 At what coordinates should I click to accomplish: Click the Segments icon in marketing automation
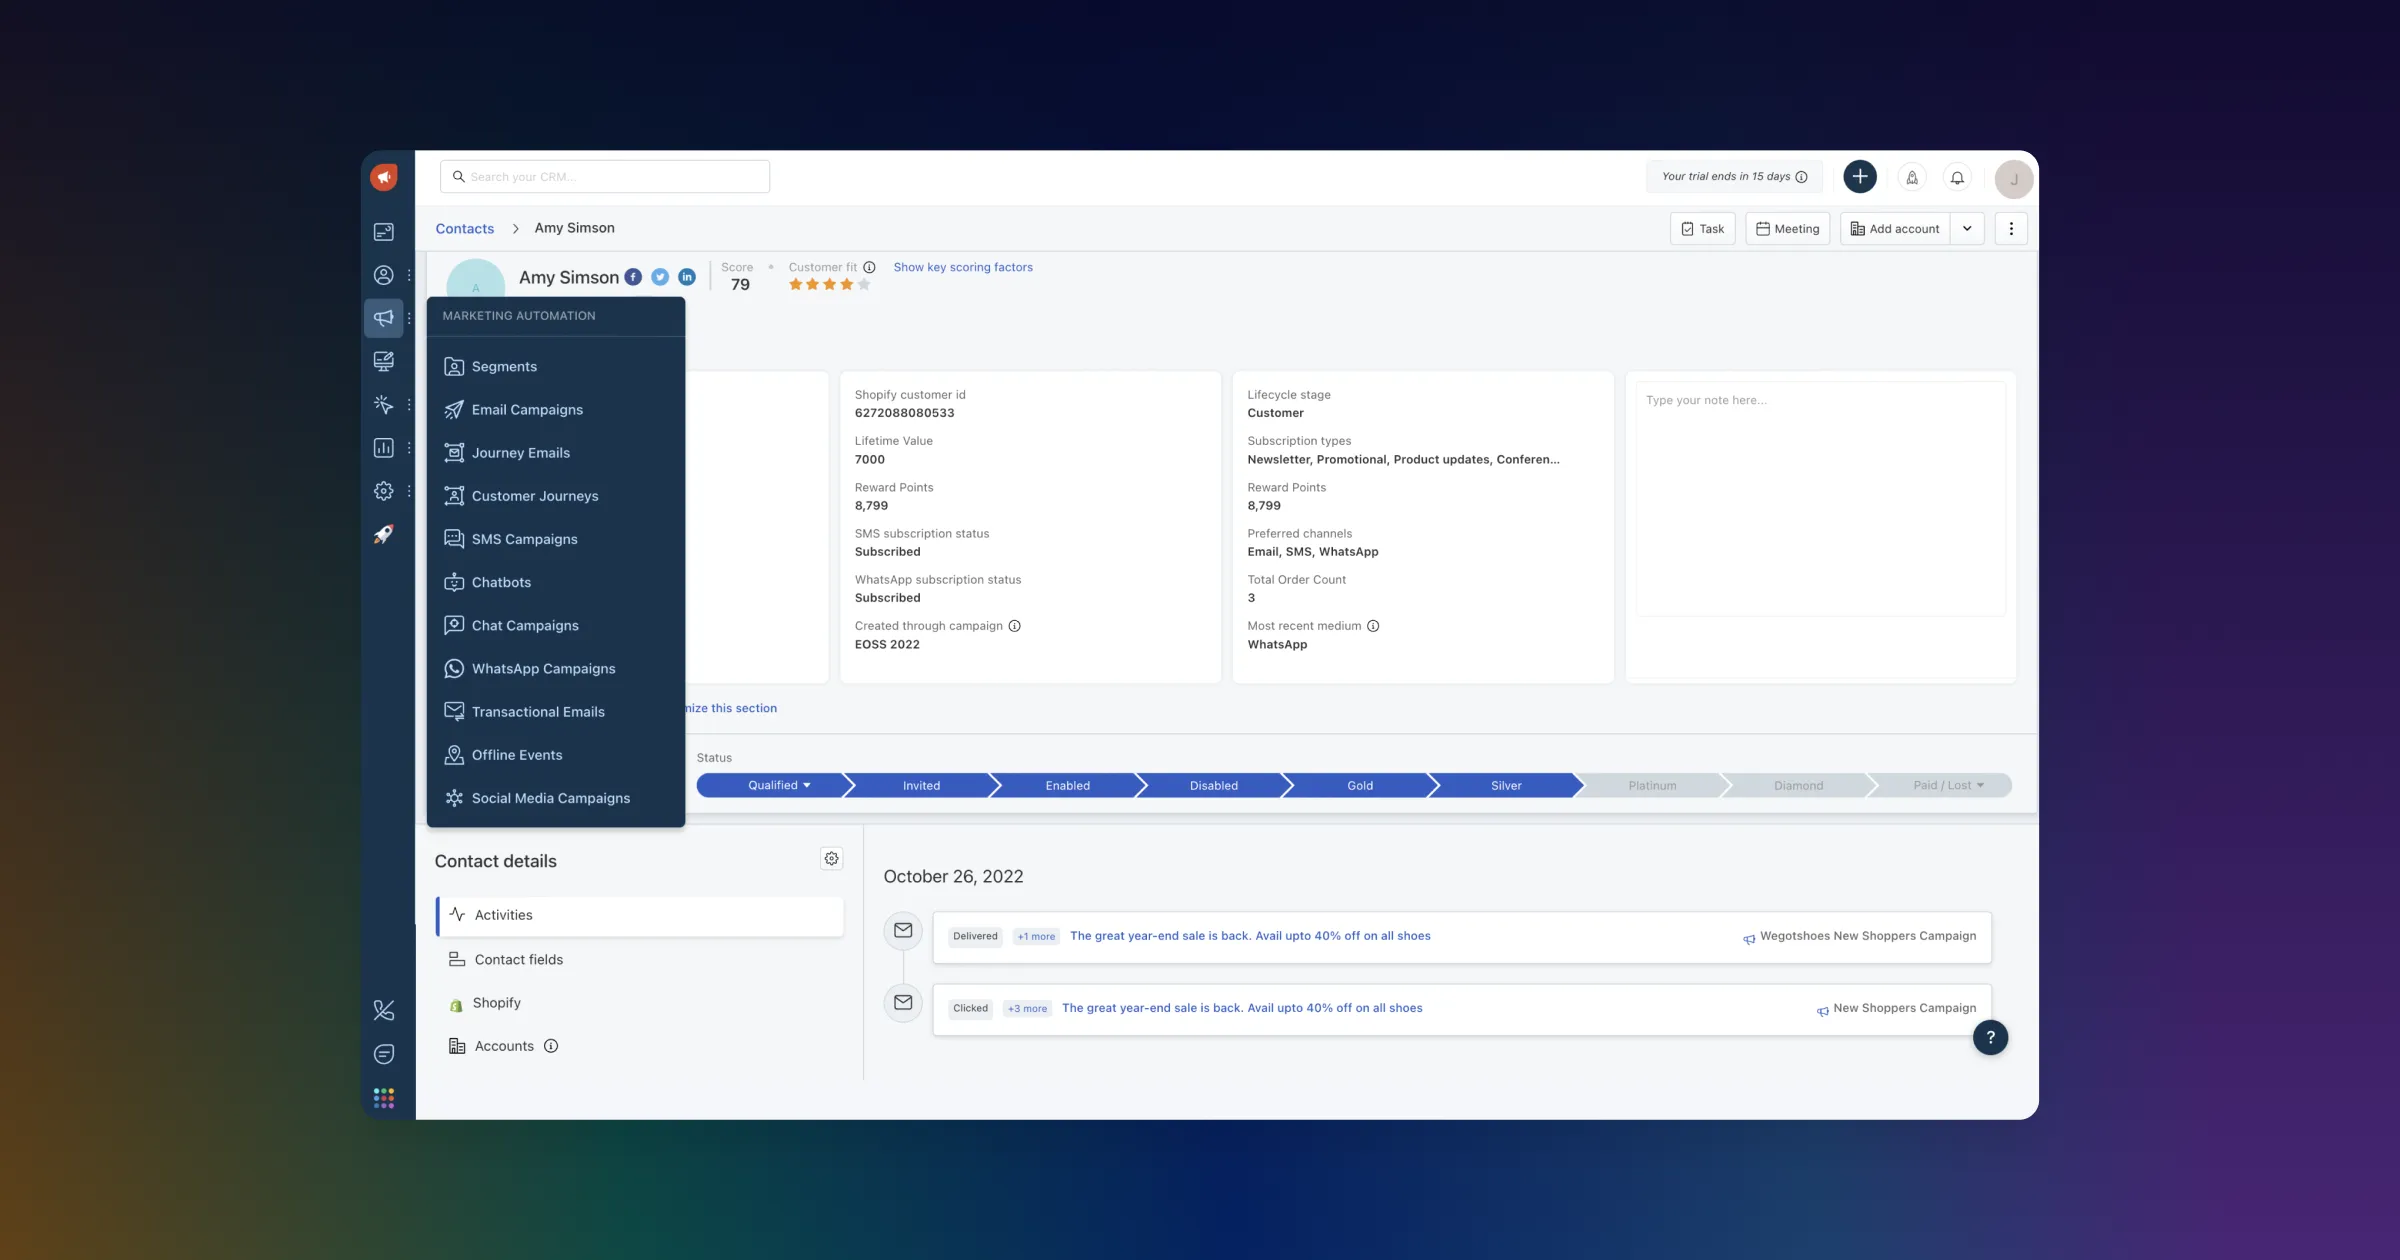[452, 367]
